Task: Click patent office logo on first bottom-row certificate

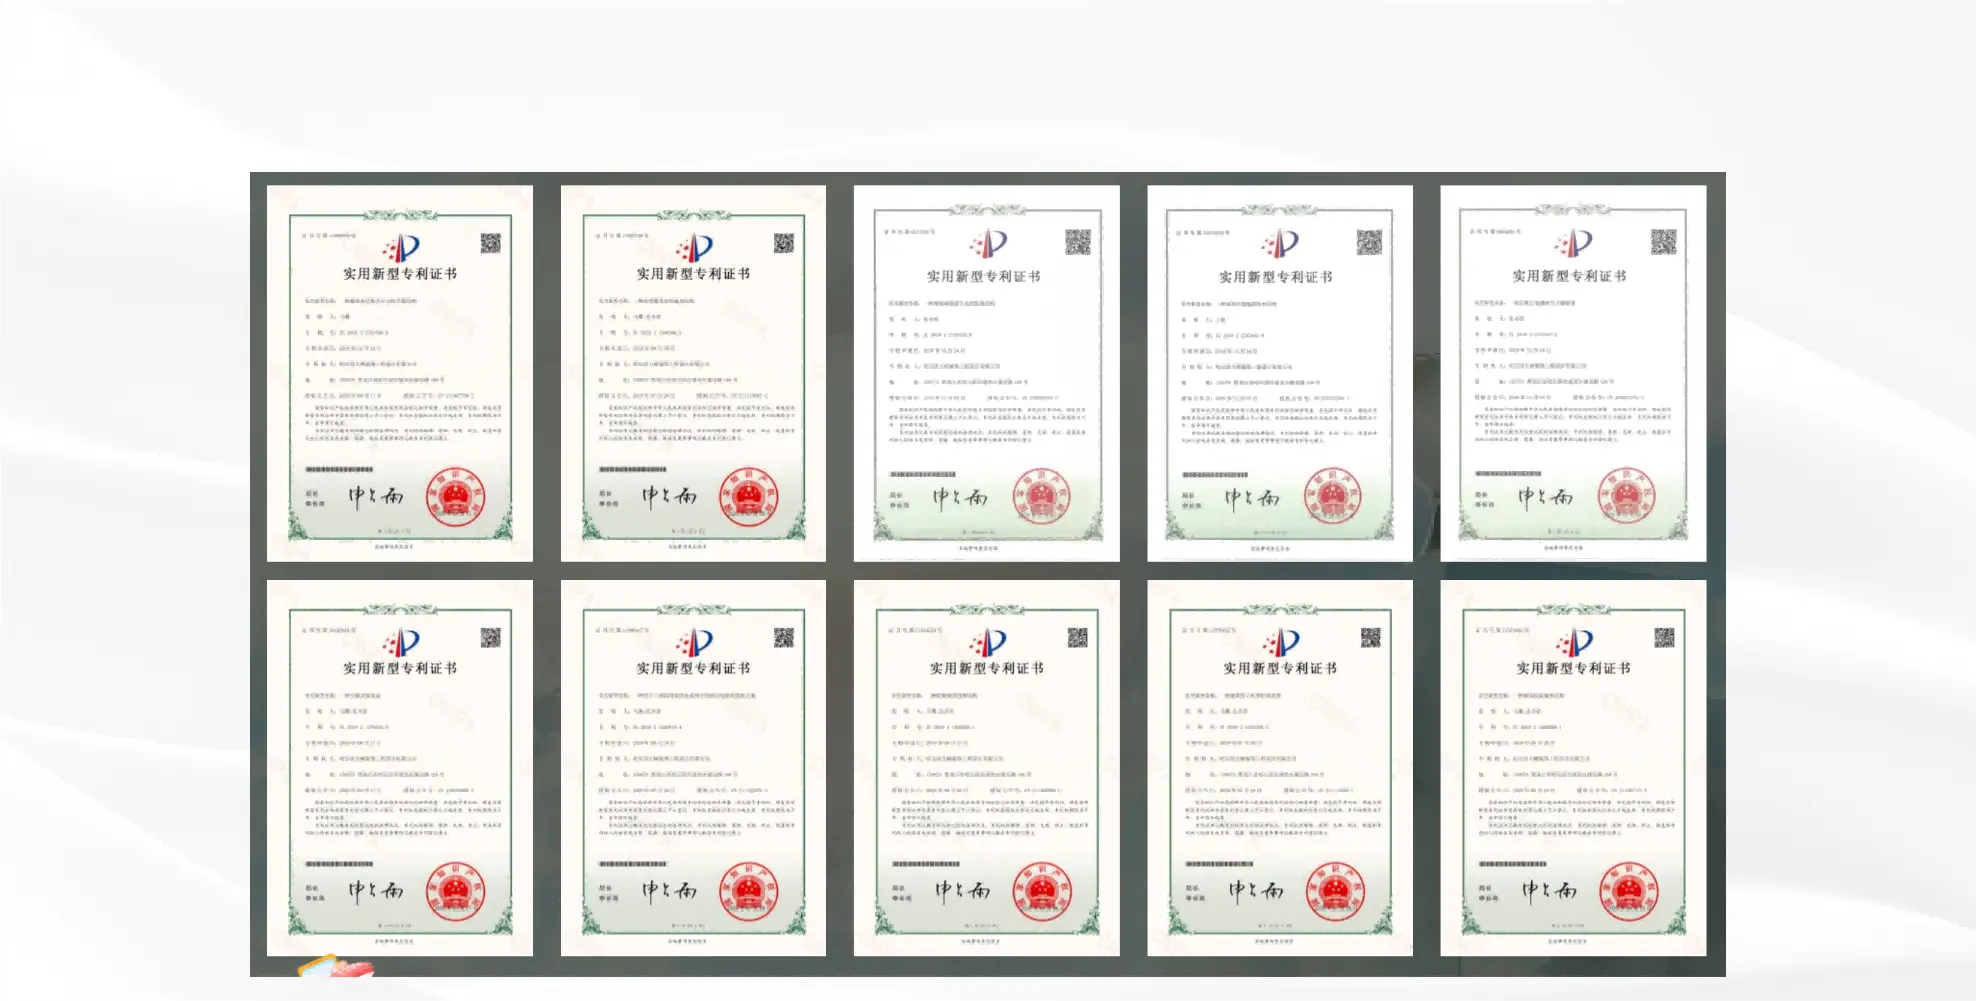Action: coord(401,642)
